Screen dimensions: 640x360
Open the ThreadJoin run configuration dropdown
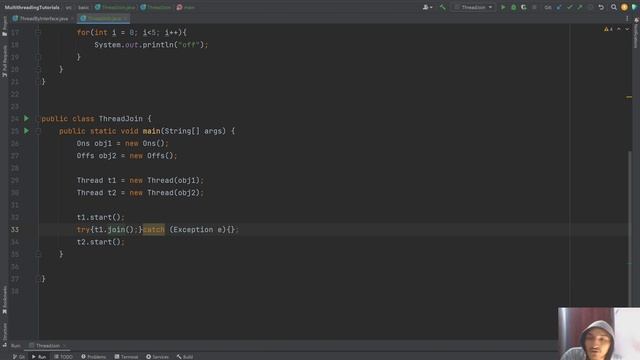473,7
